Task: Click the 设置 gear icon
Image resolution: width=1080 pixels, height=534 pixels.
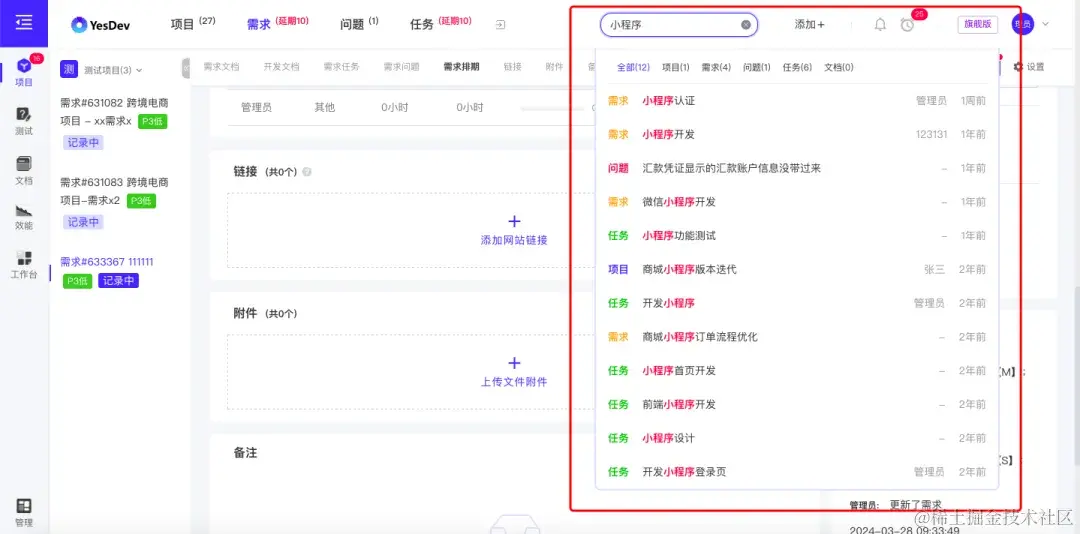Action: click(1019, 67)
